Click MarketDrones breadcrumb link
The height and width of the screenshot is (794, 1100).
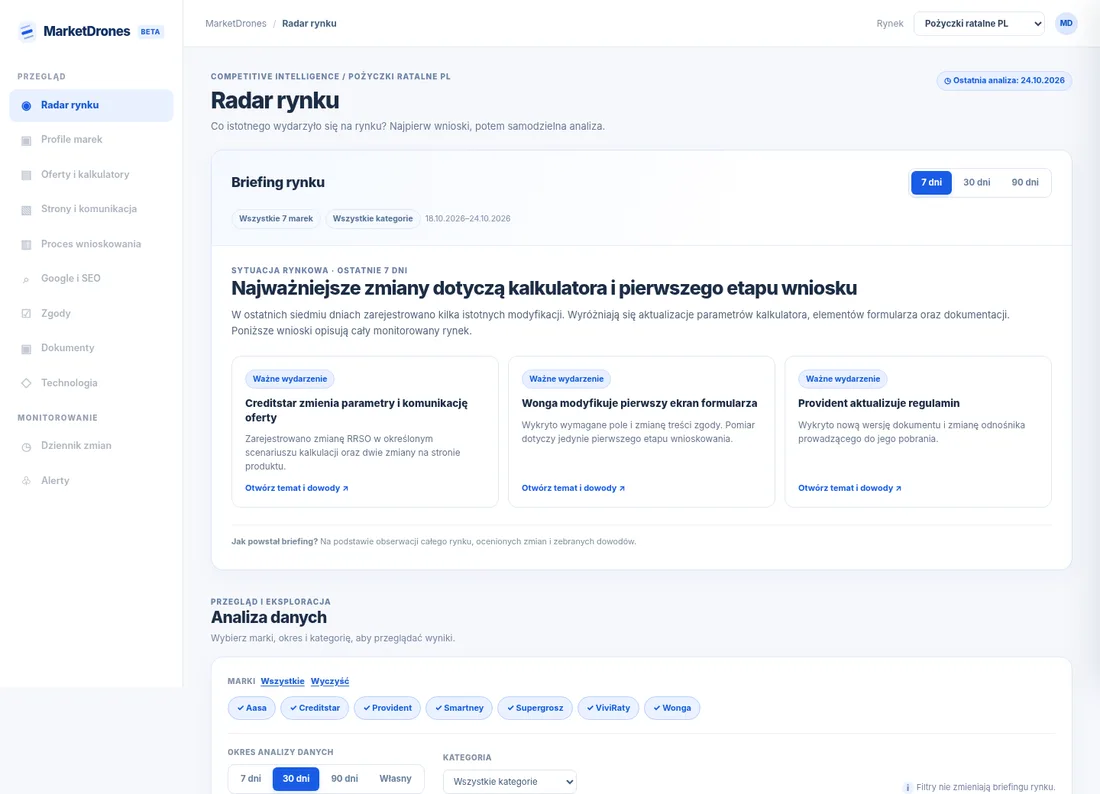point(236,24)
